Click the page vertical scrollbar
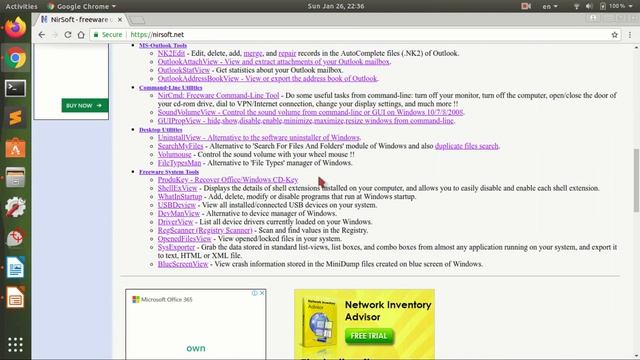The width and height of the screenshot is (640, 360). pos(636,180)
